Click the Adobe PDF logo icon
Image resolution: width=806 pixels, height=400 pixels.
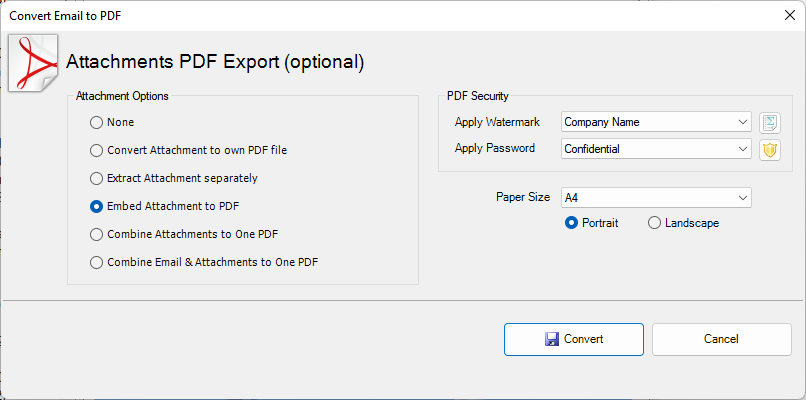coord(33,62)
